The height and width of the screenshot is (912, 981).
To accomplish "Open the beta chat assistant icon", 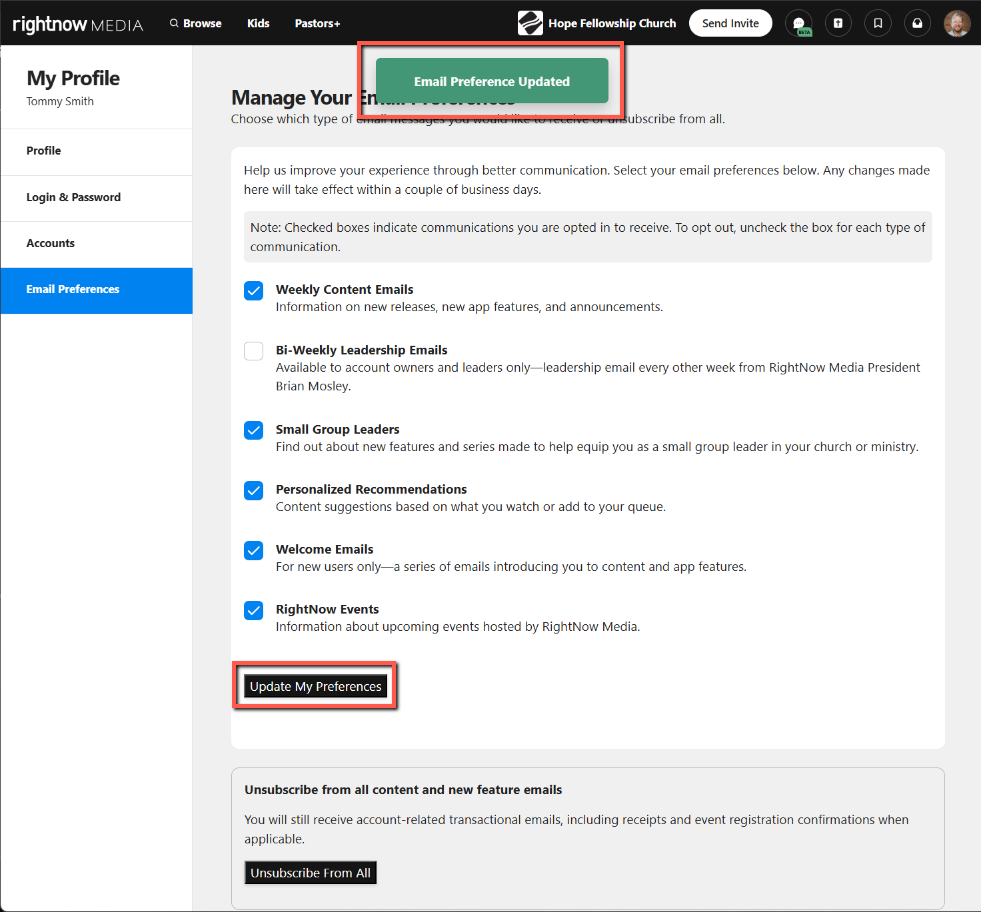I will (x=798, y=23).
